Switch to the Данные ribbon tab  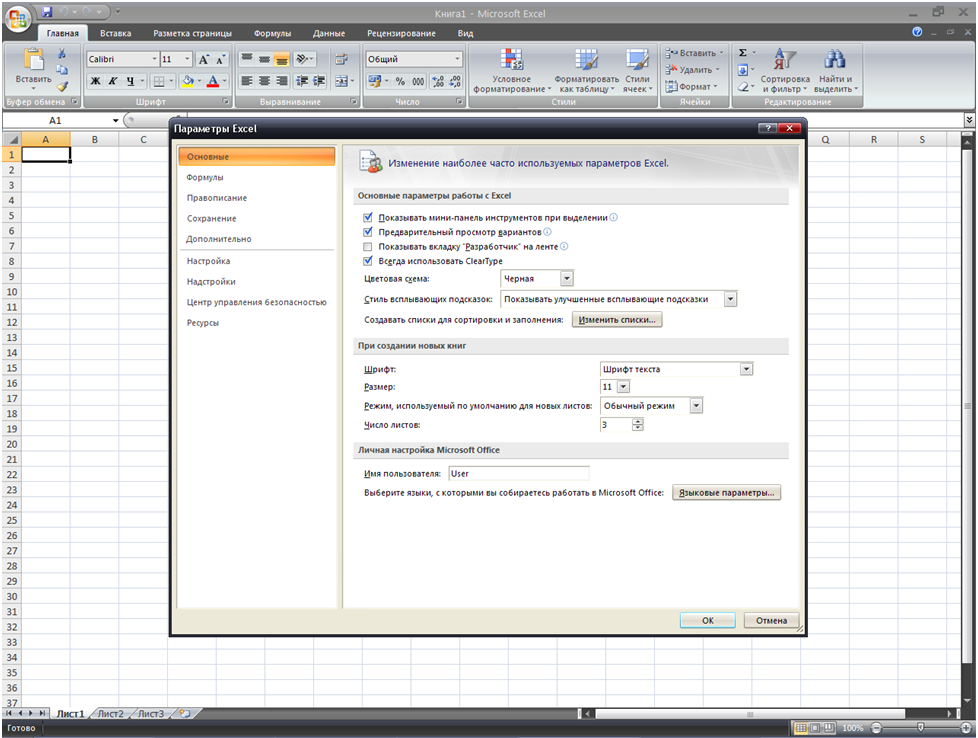(329, 33)
